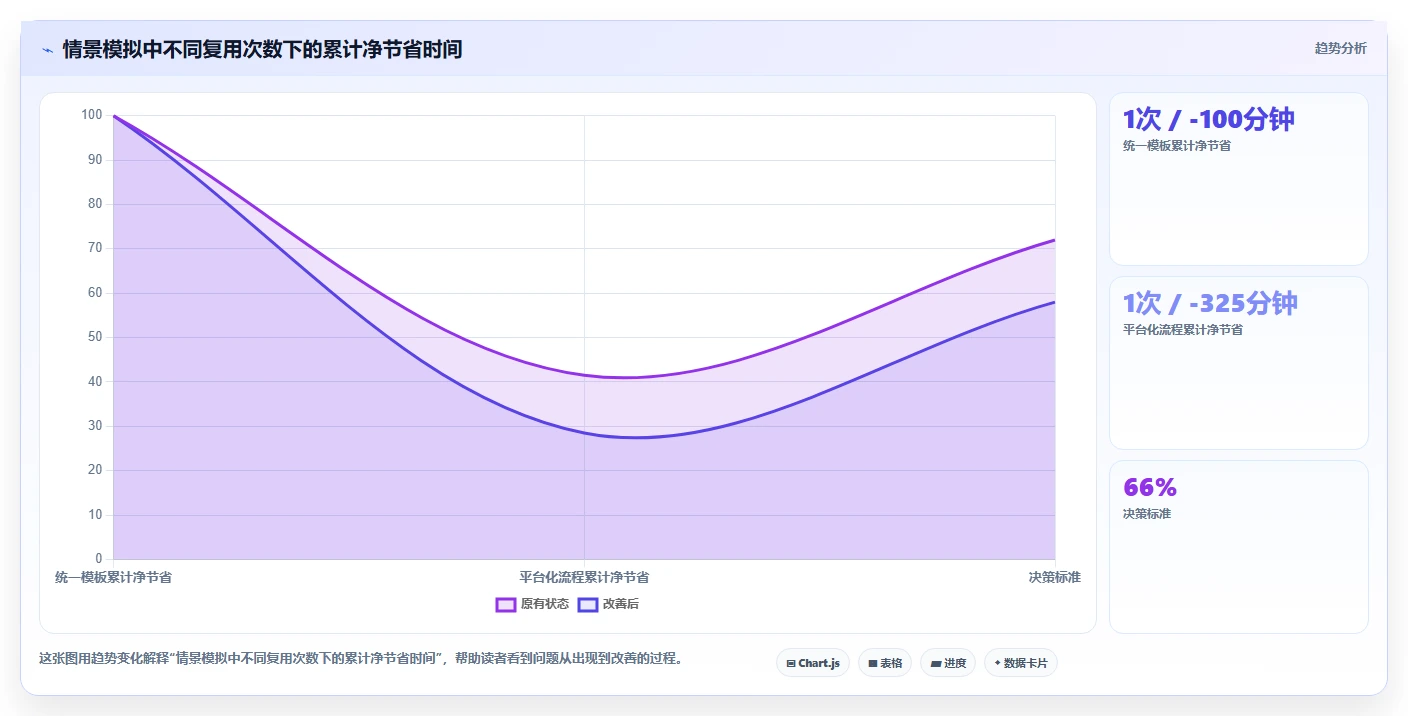This screenshot has height=716, width=1408.
Task: Click the y-axis value 50
Action: (x=95, y=337)
